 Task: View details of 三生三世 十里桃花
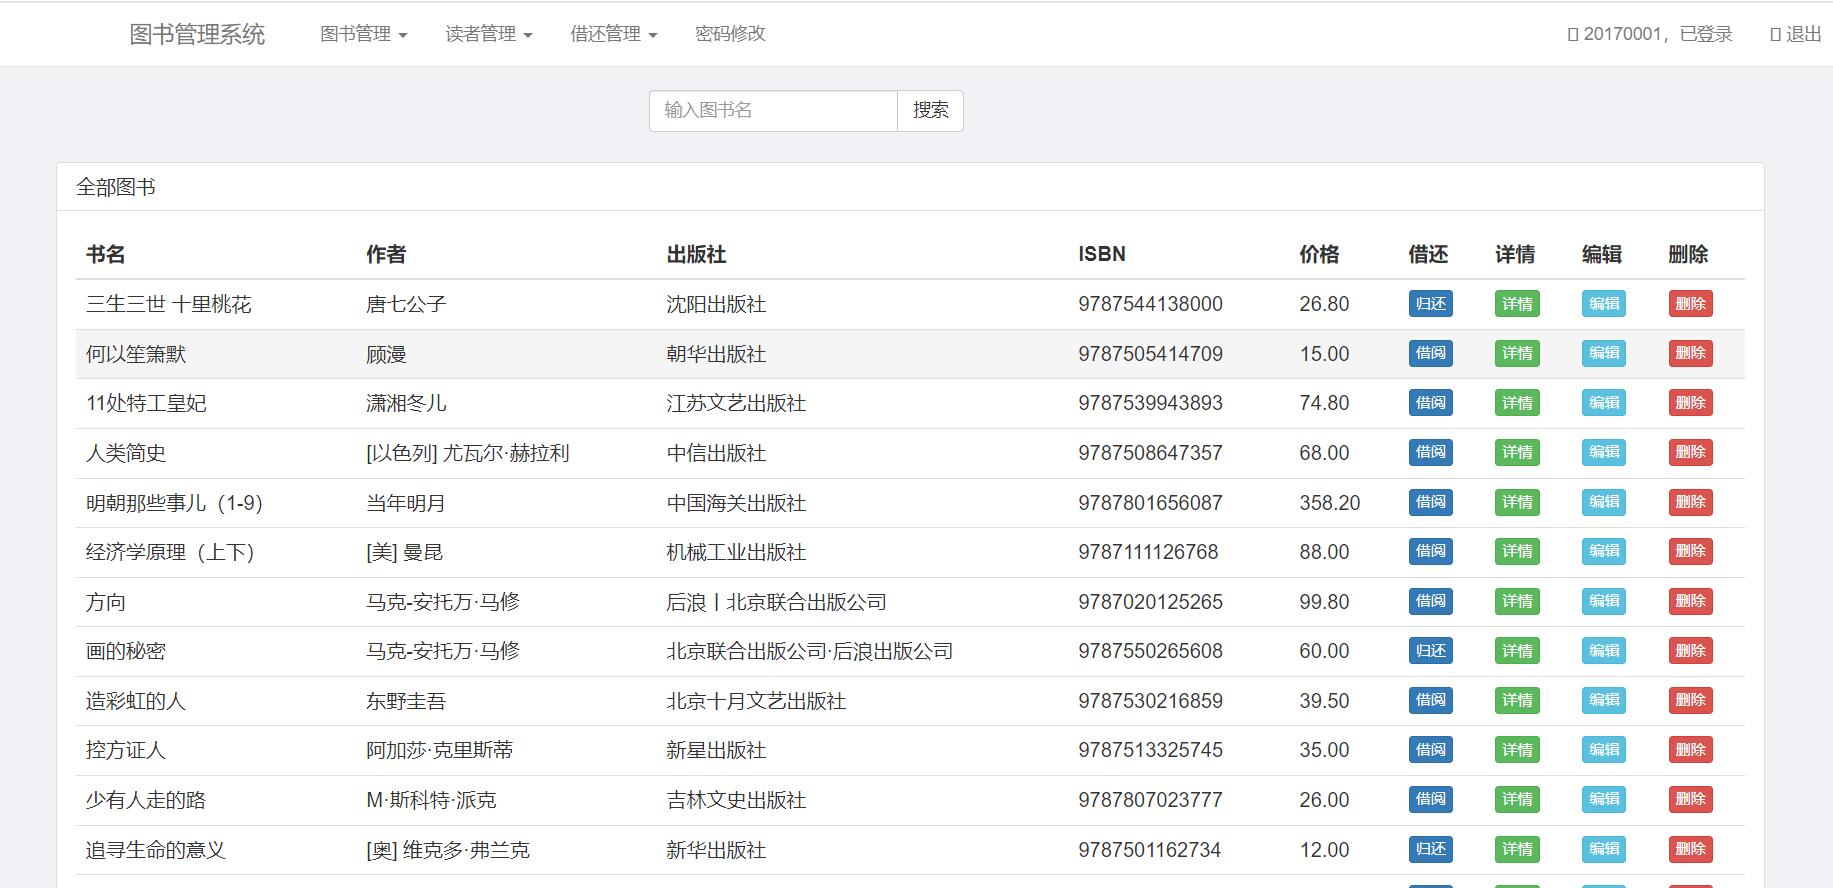(1517, 304)
